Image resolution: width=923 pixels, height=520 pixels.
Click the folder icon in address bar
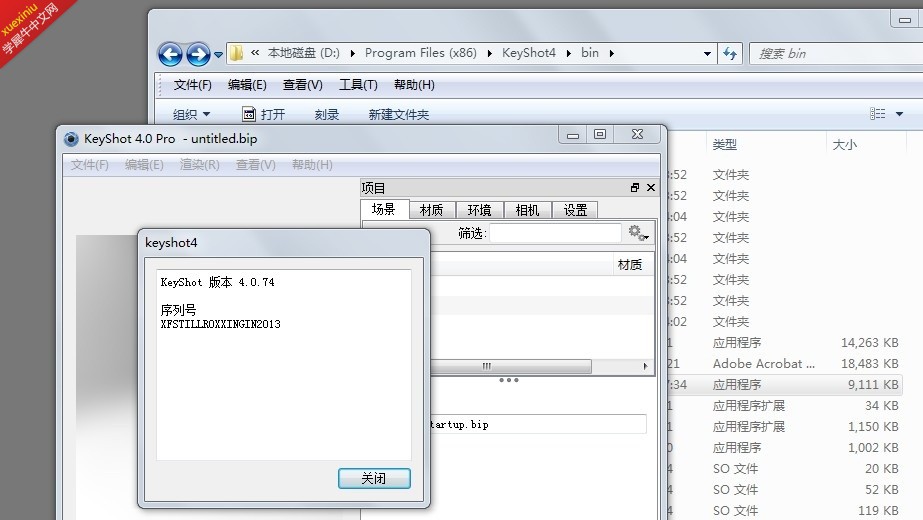236,53
